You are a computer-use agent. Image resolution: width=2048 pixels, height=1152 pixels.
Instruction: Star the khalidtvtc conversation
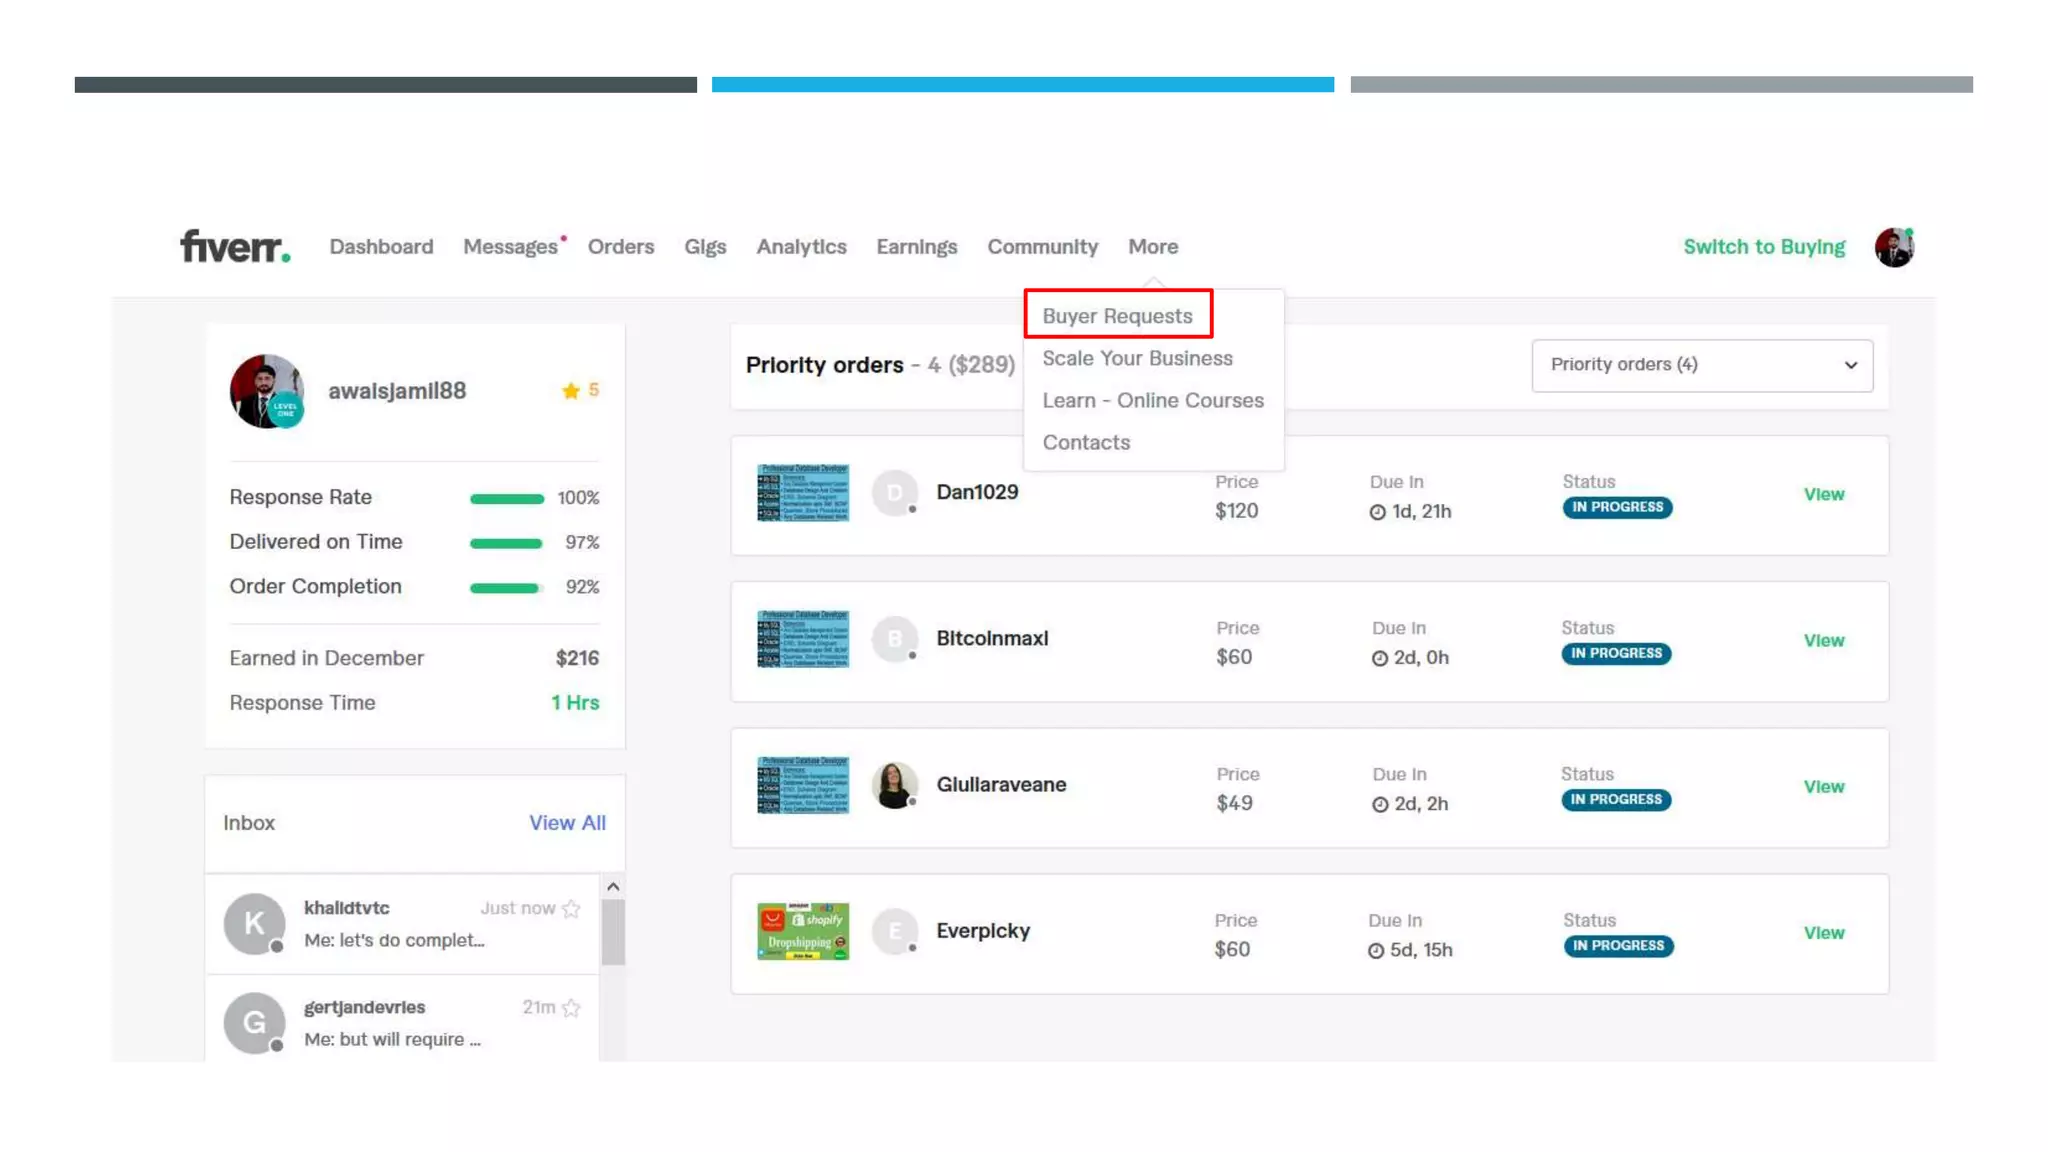[x=571, y=908]
